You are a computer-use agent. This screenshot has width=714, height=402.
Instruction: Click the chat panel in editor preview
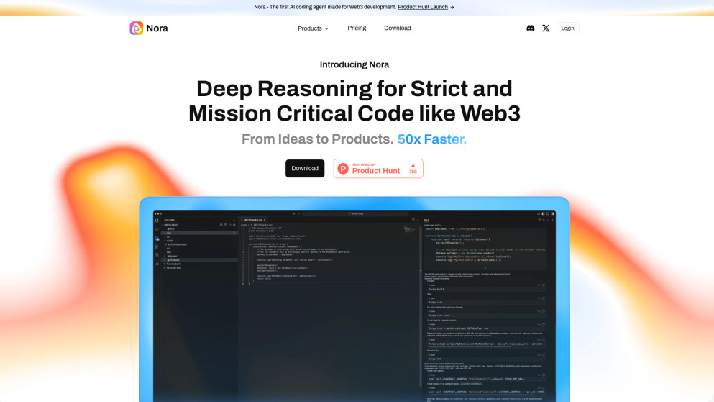(x=485, y=300)
